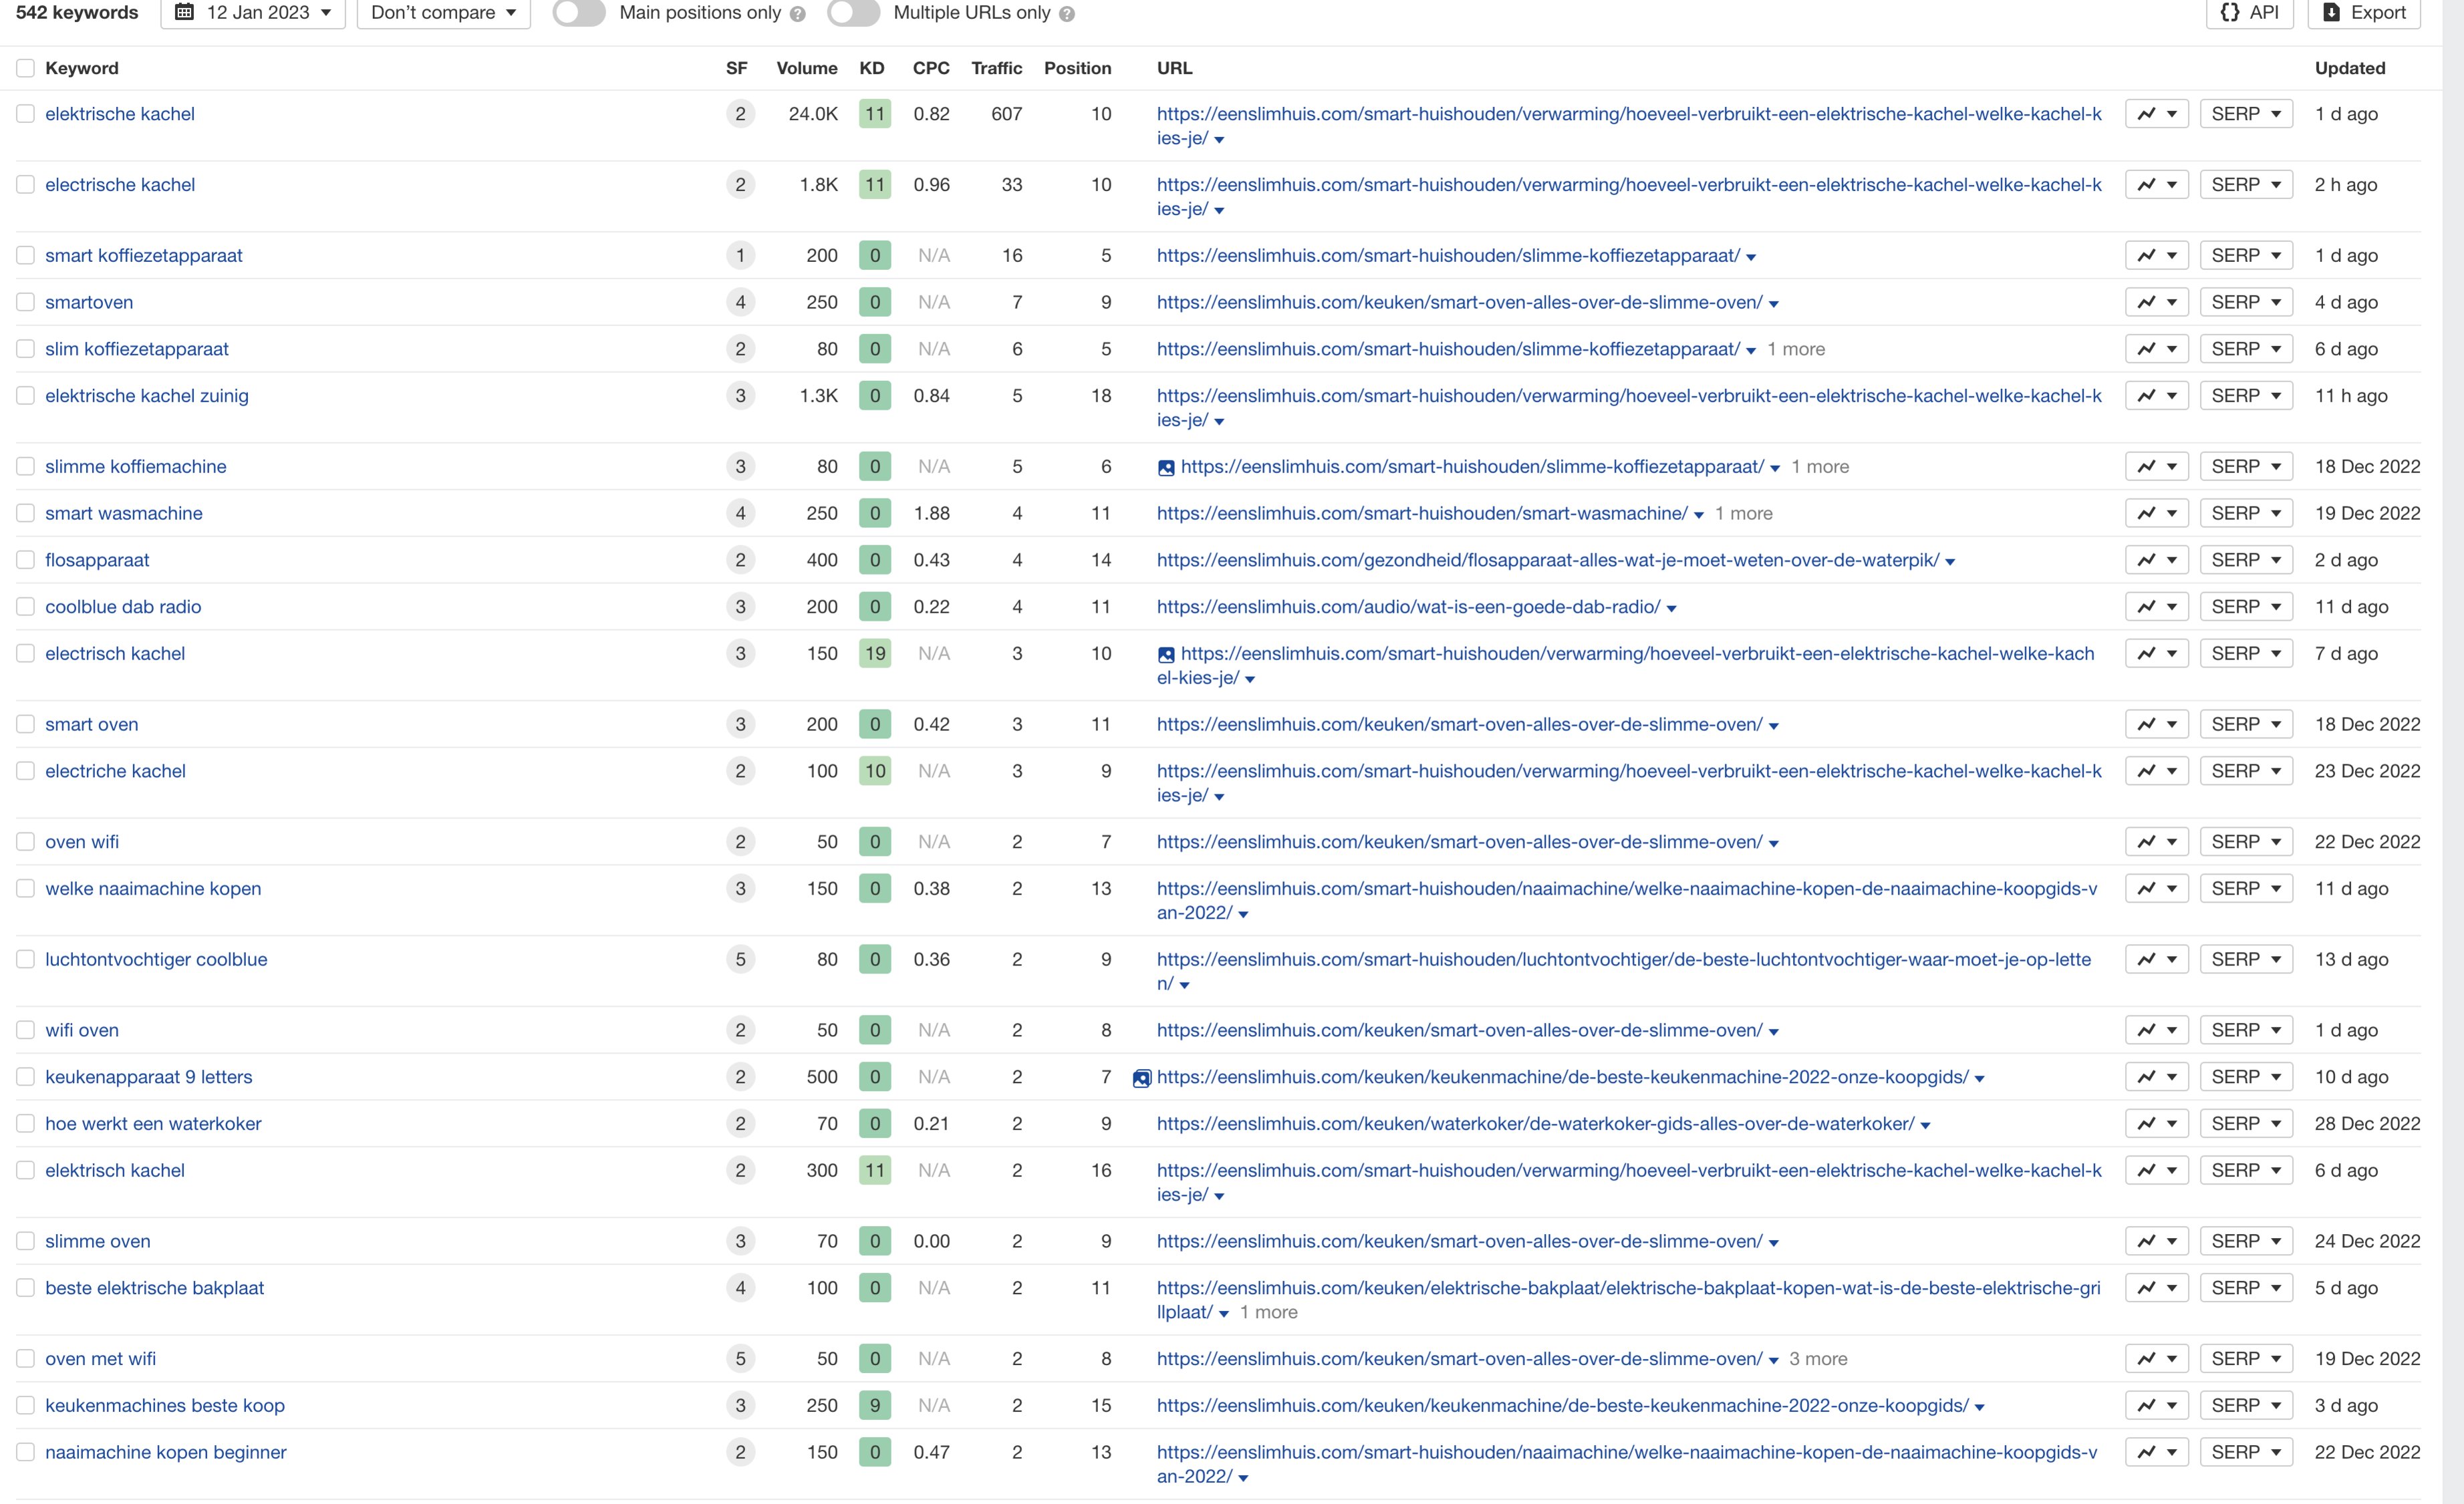Check the box for smart koffiezetapparaat
Image resolution: width=2464 pixels, height=1504 pixels.
[x=25, y=255]
